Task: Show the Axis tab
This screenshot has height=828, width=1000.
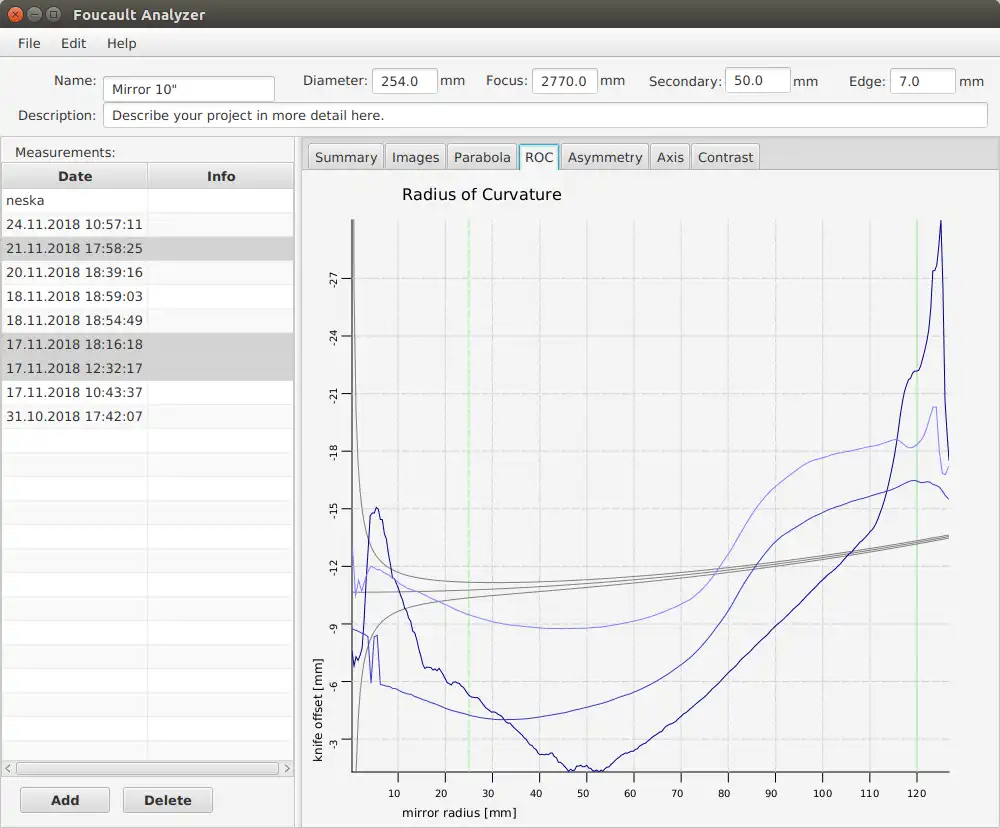Action: tap(670, 157)
